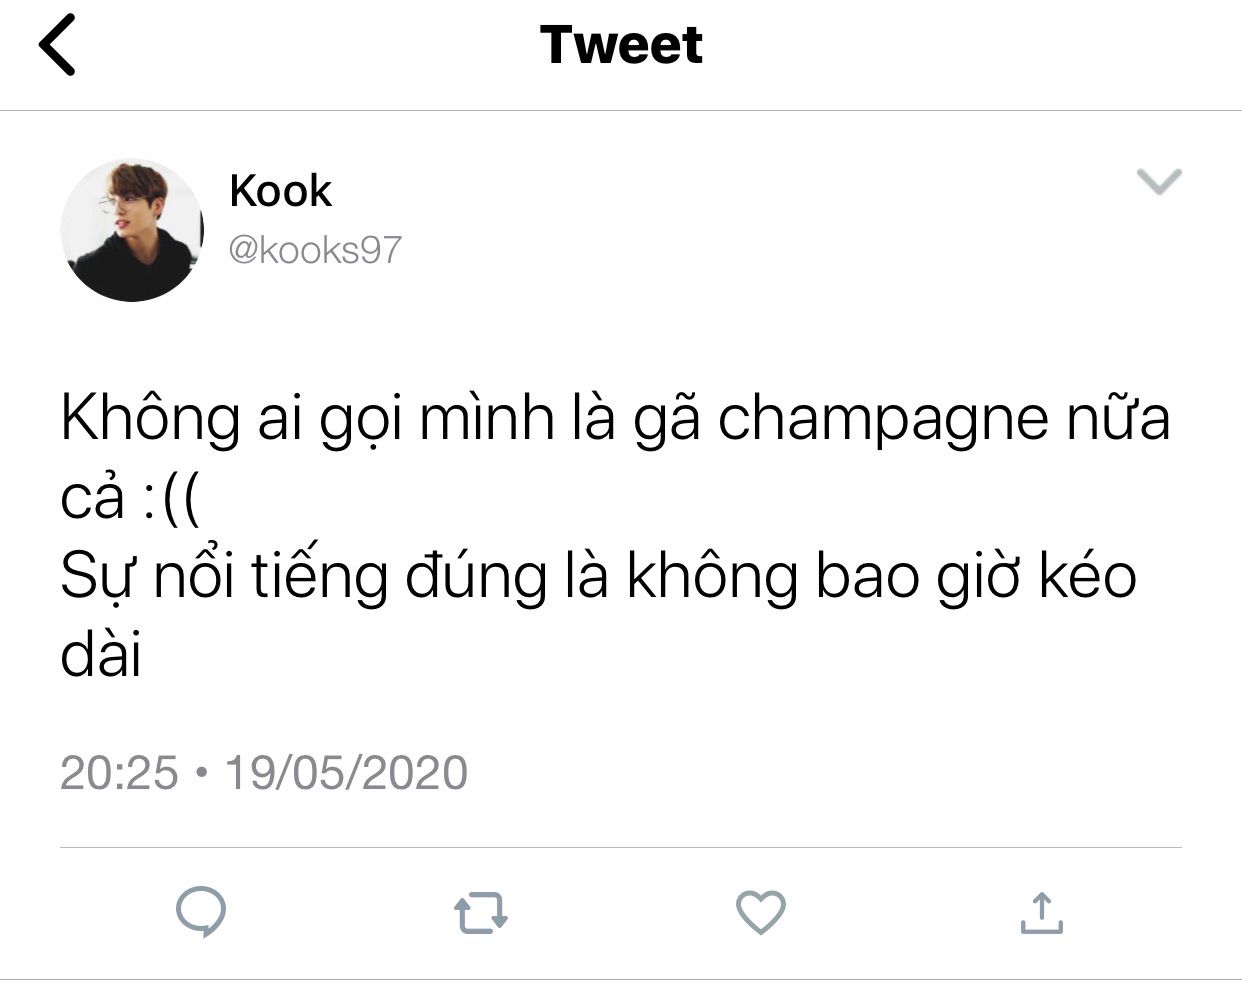The image size is (1242, 994).
Task: Select the 19/05/2020 date
Action: [346, 773]
